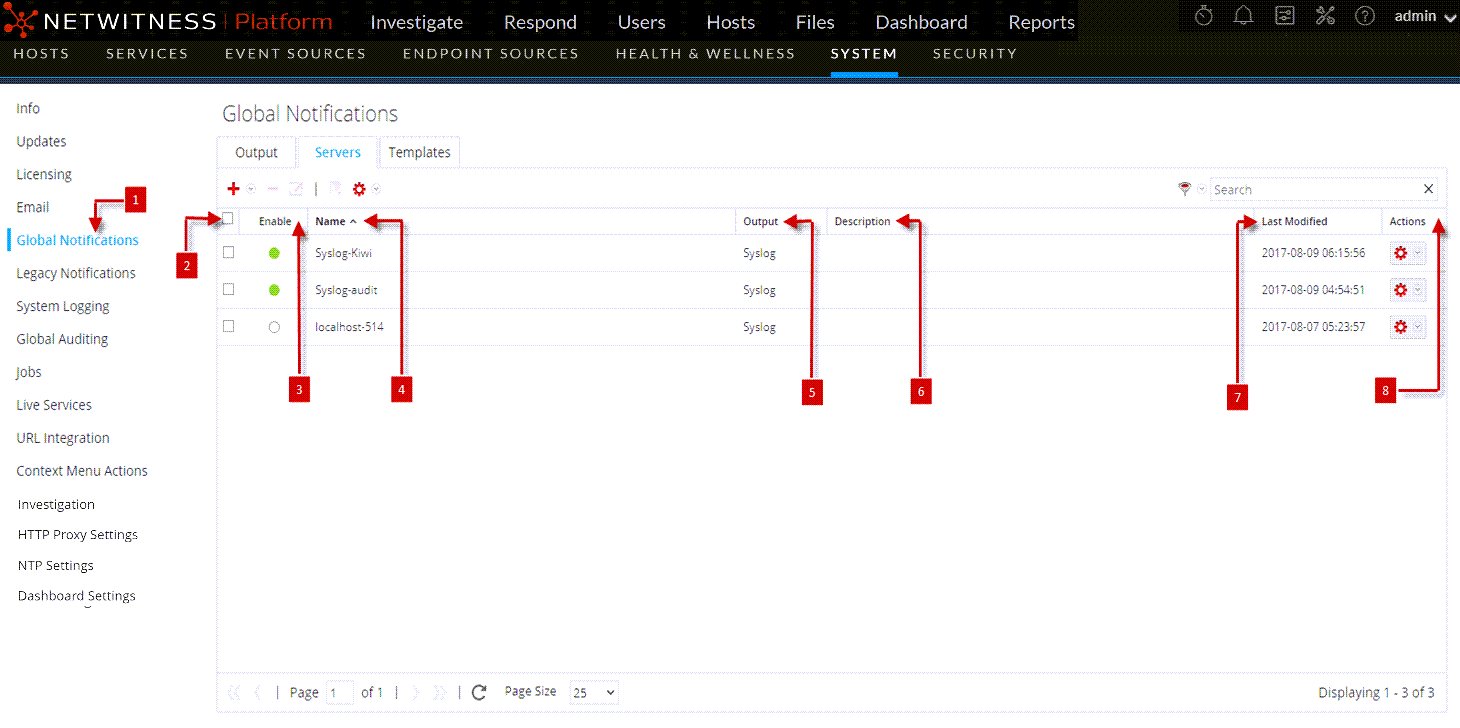
Task: Expand the admin user menu
Action: pyautogui.click(x=1424, y=17)
